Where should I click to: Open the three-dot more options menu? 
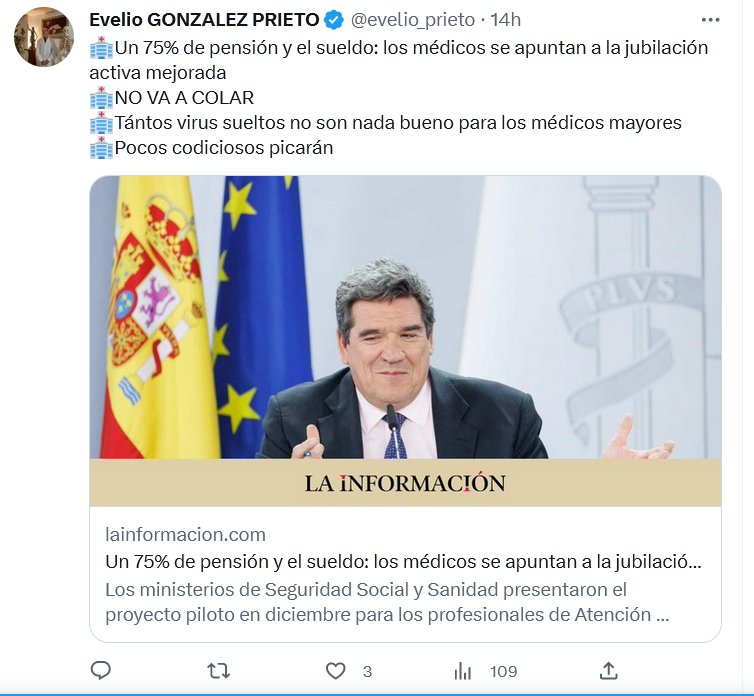click(710, 20)
